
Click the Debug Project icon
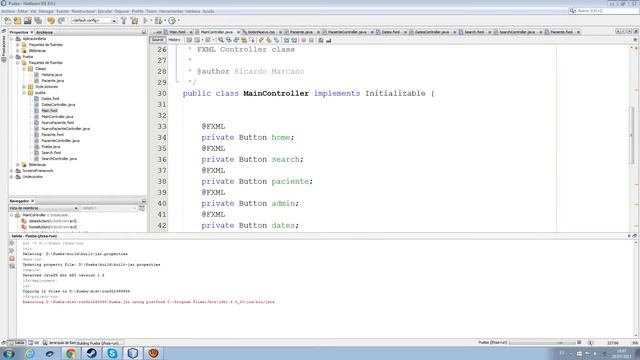158,20
